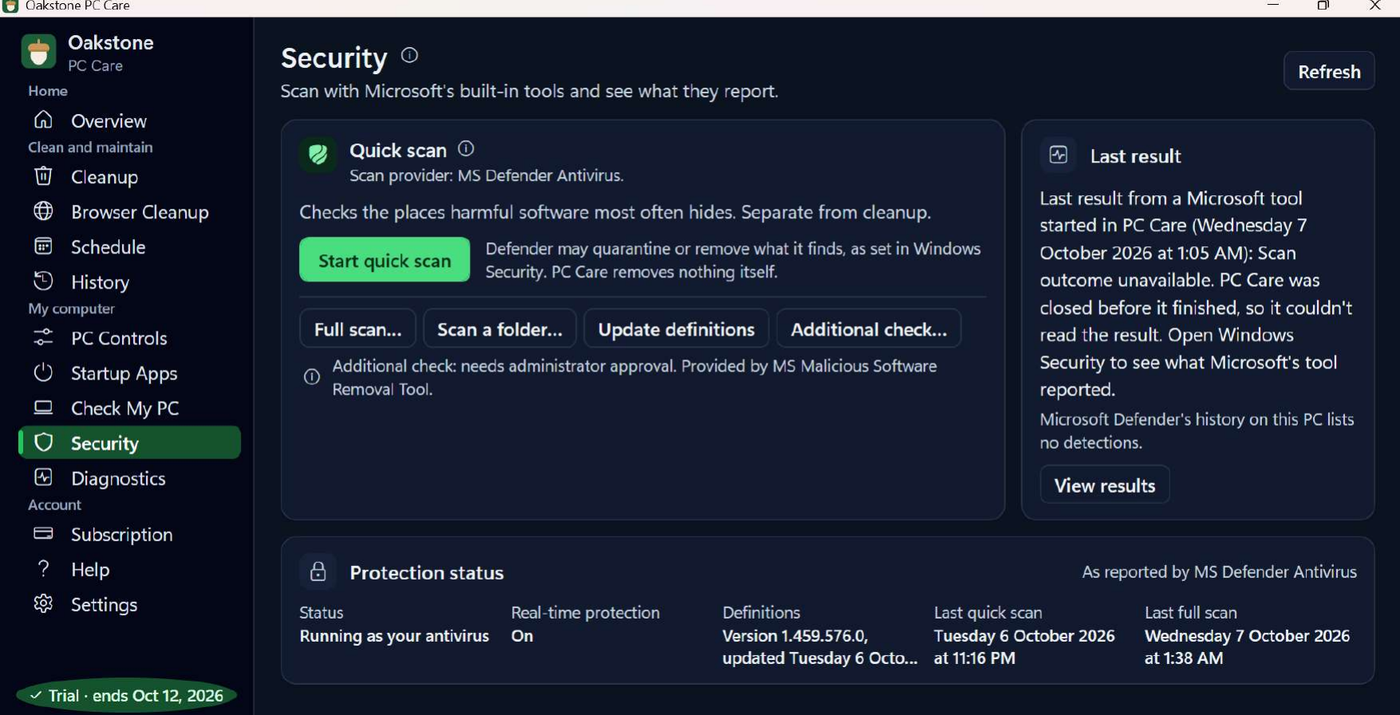Screen dimensions: 1400x715
Task: Click the Overview home icon in sidebar
Action: click(x=43, y=120)
